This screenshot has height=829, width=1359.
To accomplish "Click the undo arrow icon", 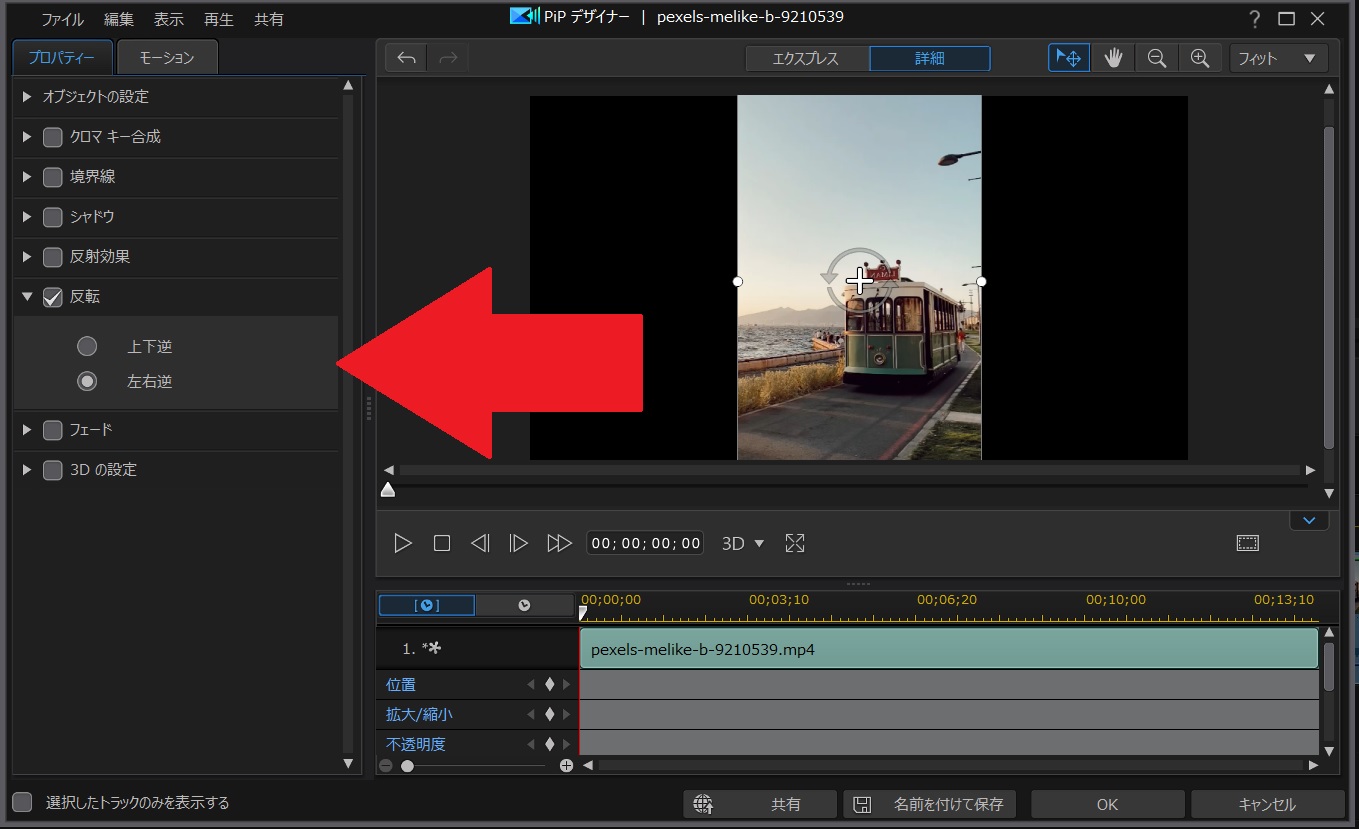I will [x=406, y=58].
